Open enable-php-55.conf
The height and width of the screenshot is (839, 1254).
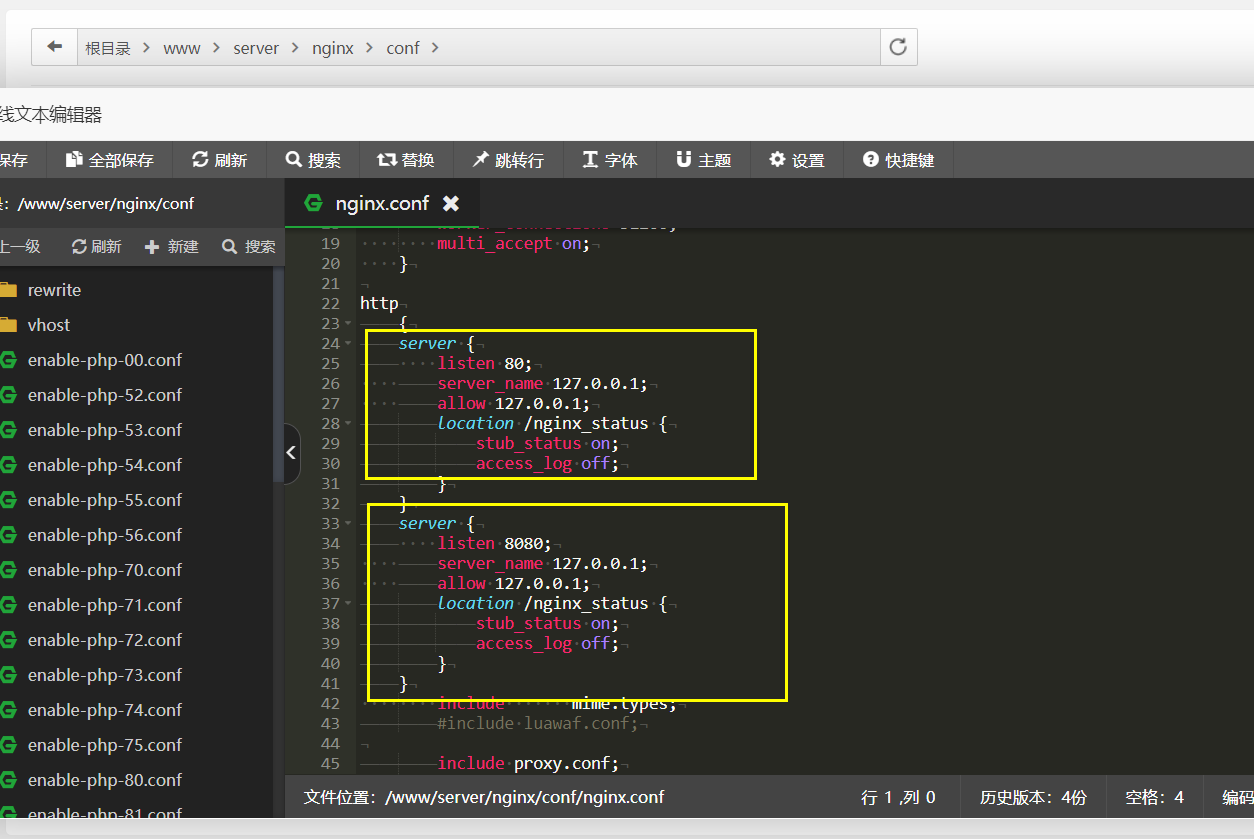pos(105,500)
